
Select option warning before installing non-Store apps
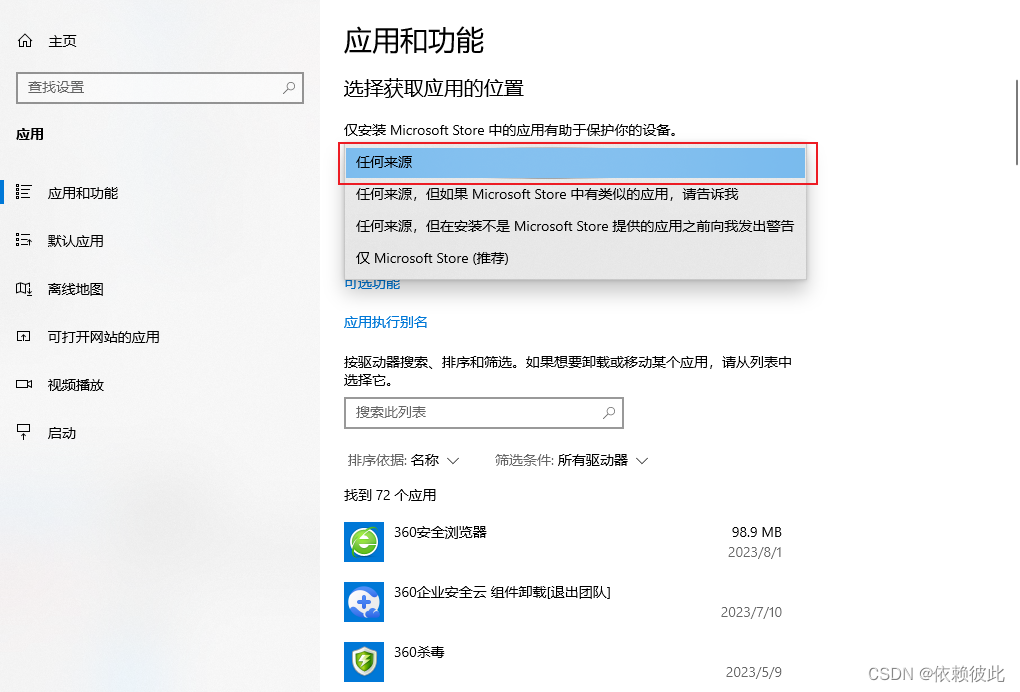click(576, 226)
